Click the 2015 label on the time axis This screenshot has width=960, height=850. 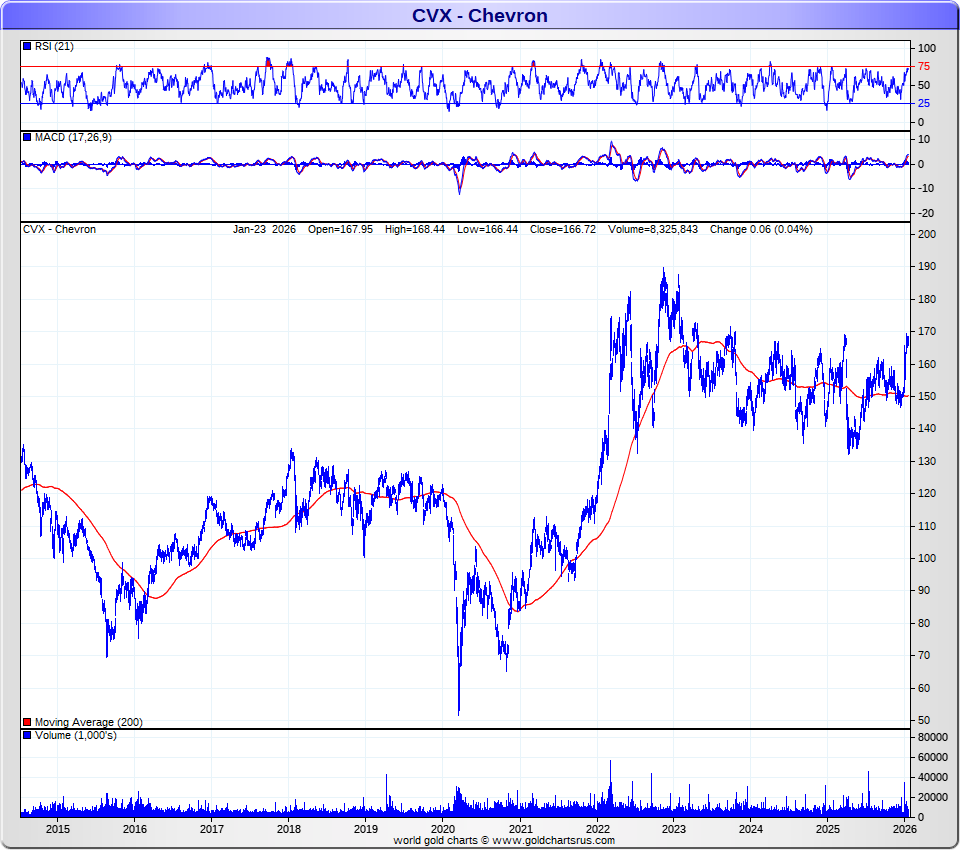58,829
